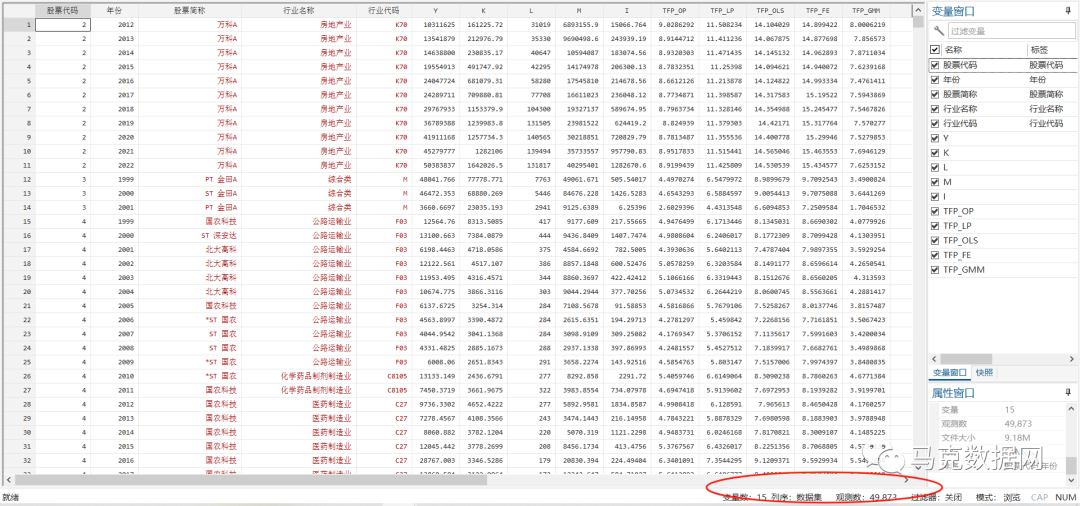Click the 变量 count '15' property
The height and width of the screenshot is (506, 1080).
click(1009, 409)
